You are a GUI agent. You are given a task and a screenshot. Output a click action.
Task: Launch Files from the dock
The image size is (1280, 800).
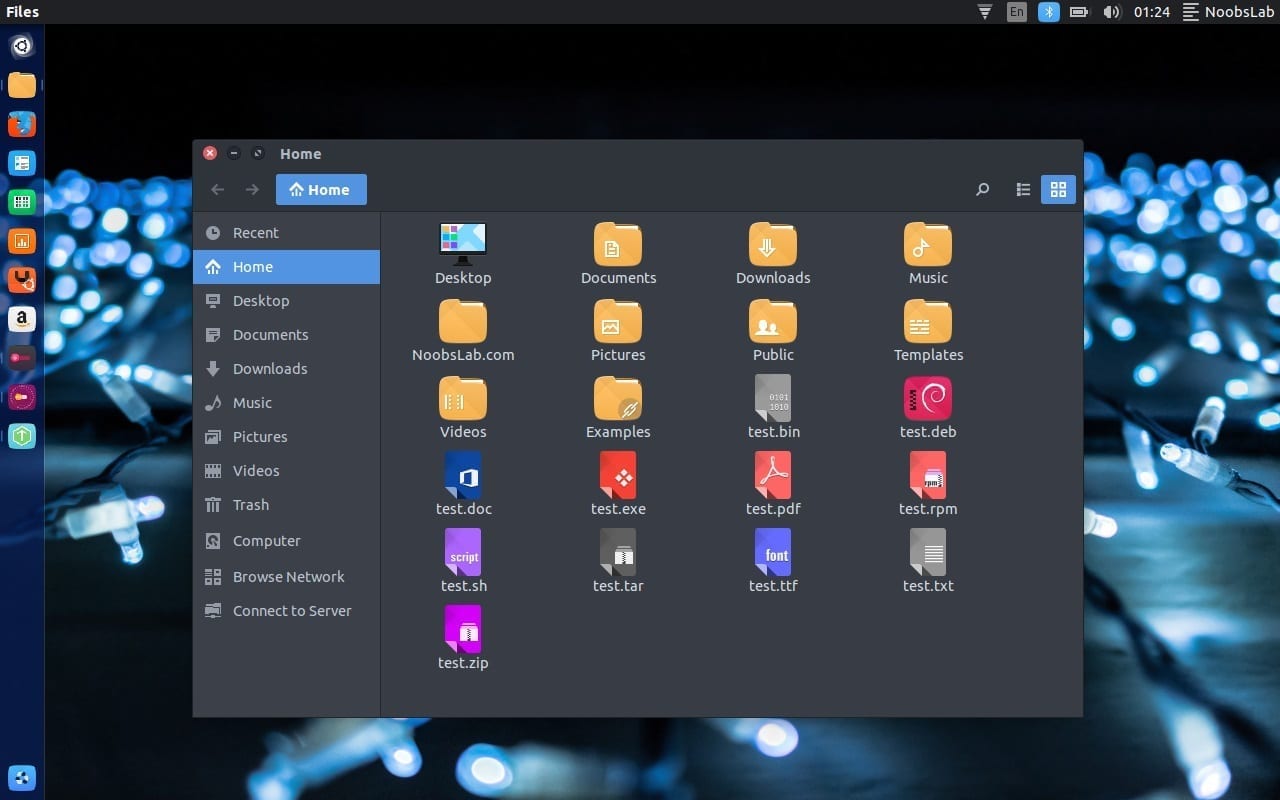22,85
